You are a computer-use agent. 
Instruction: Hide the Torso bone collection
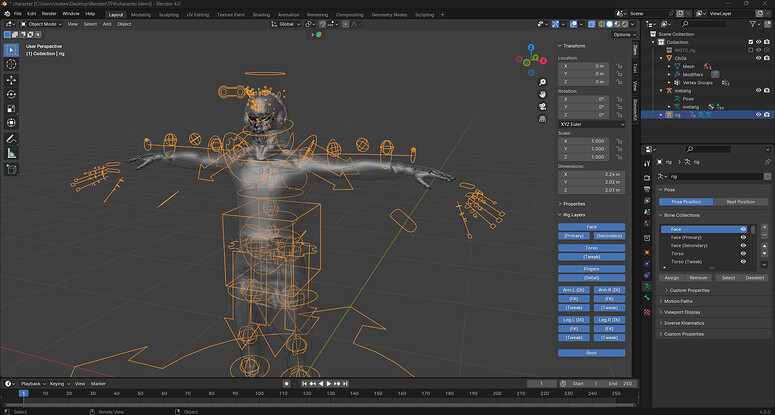tap(743, 253)
